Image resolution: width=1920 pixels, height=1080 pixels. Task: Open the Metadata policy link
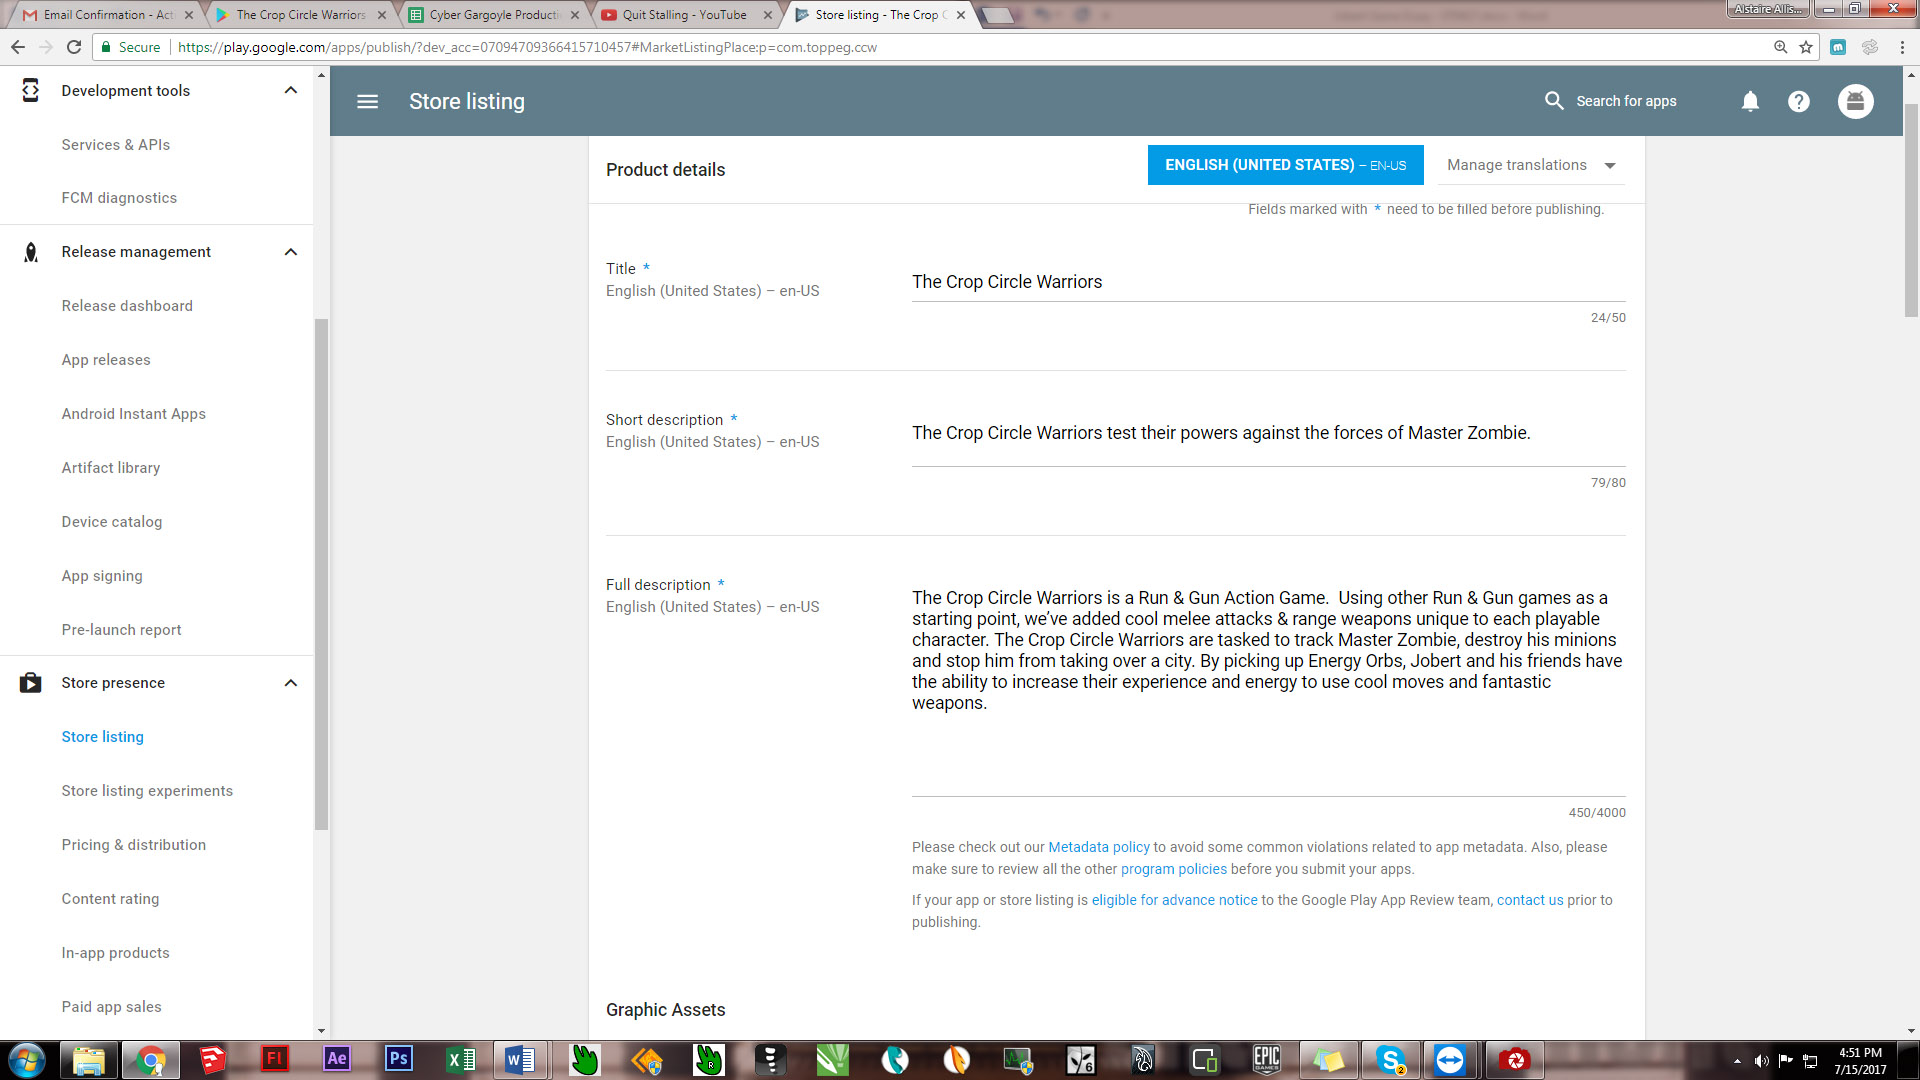(x=1098, y=847)
